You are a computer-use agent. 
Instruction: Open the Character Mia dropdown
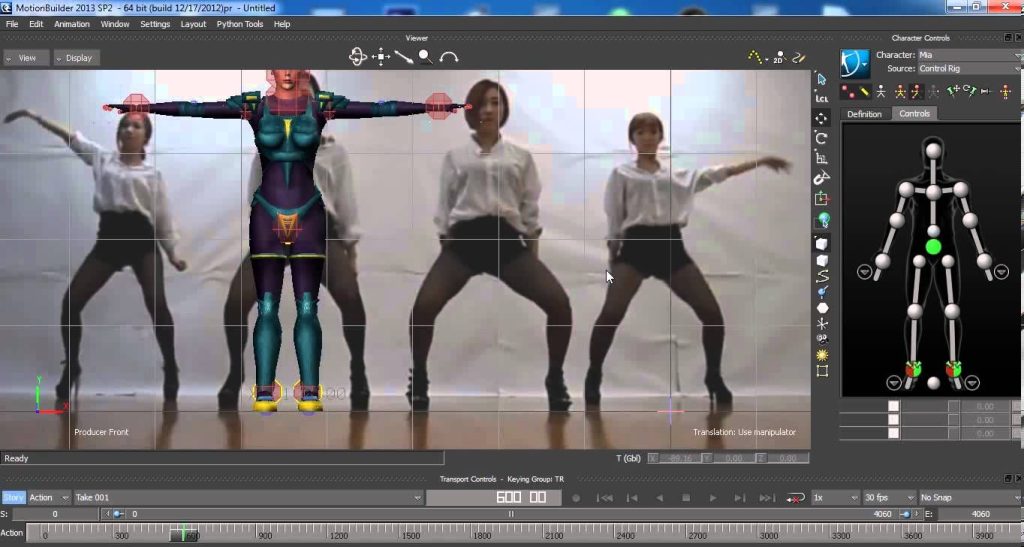point(968,55)
